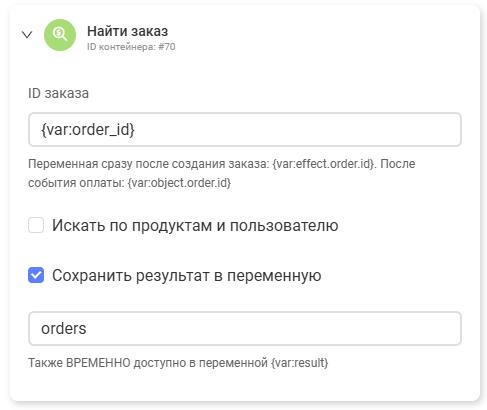Screen dimensions: 487x410
Task: Click the word ВРЕМЕННО in the hint
Action: pyautogui.click(x=98, y=363)
